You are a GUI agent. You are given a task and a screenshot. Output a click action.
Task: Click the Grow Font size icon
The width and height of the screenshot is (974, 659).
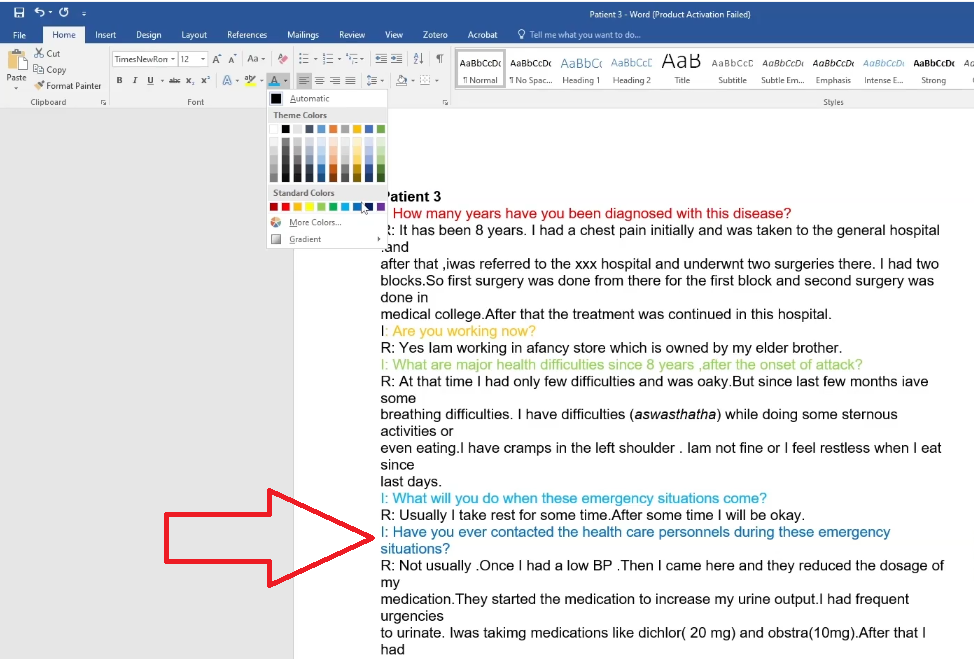tap(217, 59)
